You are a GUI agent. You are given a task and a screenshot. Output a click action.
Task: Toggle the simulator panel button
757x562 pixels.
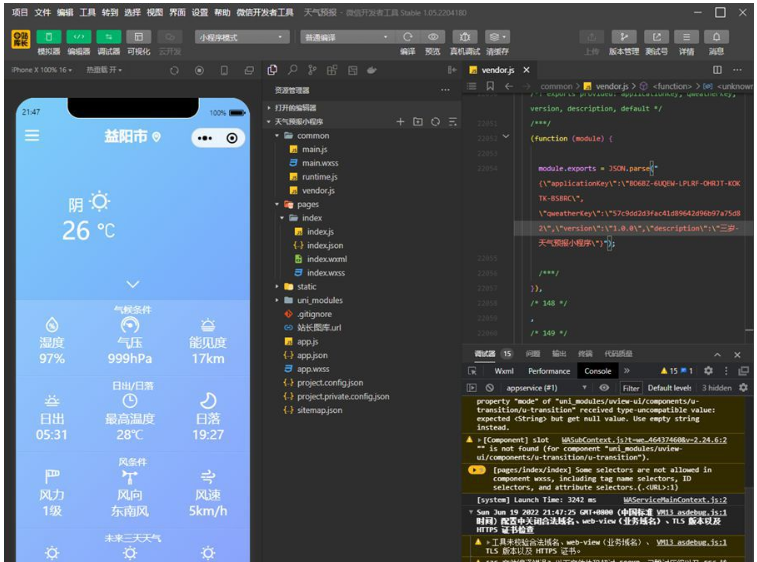click(x=49, y=37)
